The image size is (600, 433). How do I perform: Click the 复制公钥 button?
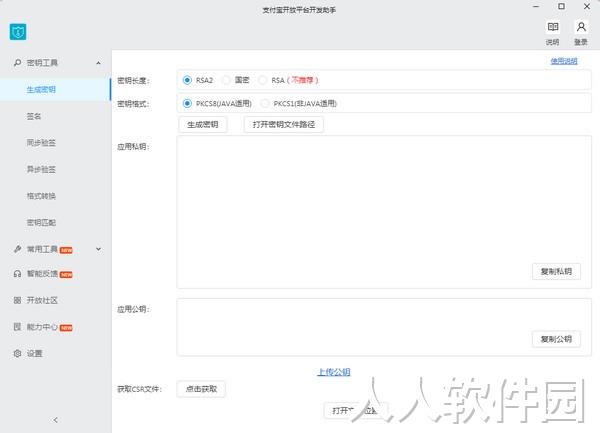tap(556, 339)
